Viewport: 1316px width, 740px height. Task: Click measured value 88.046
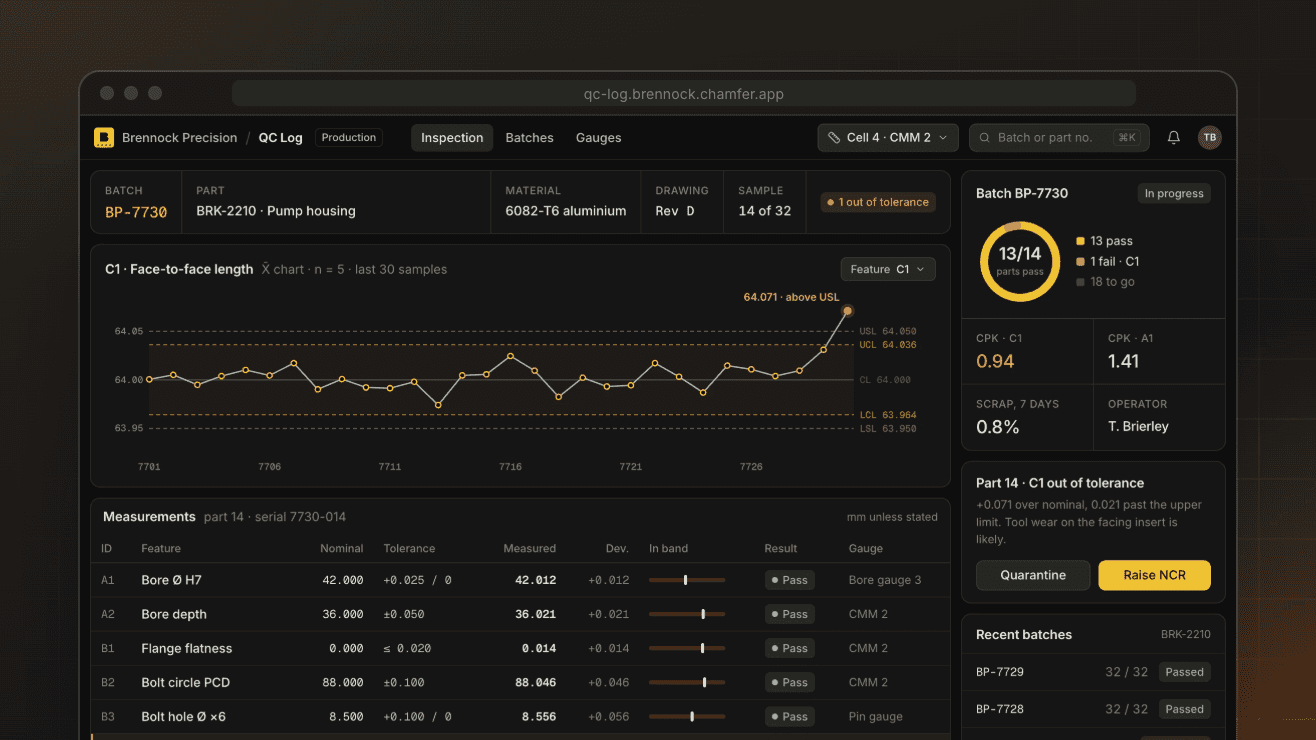coord(536,682)
